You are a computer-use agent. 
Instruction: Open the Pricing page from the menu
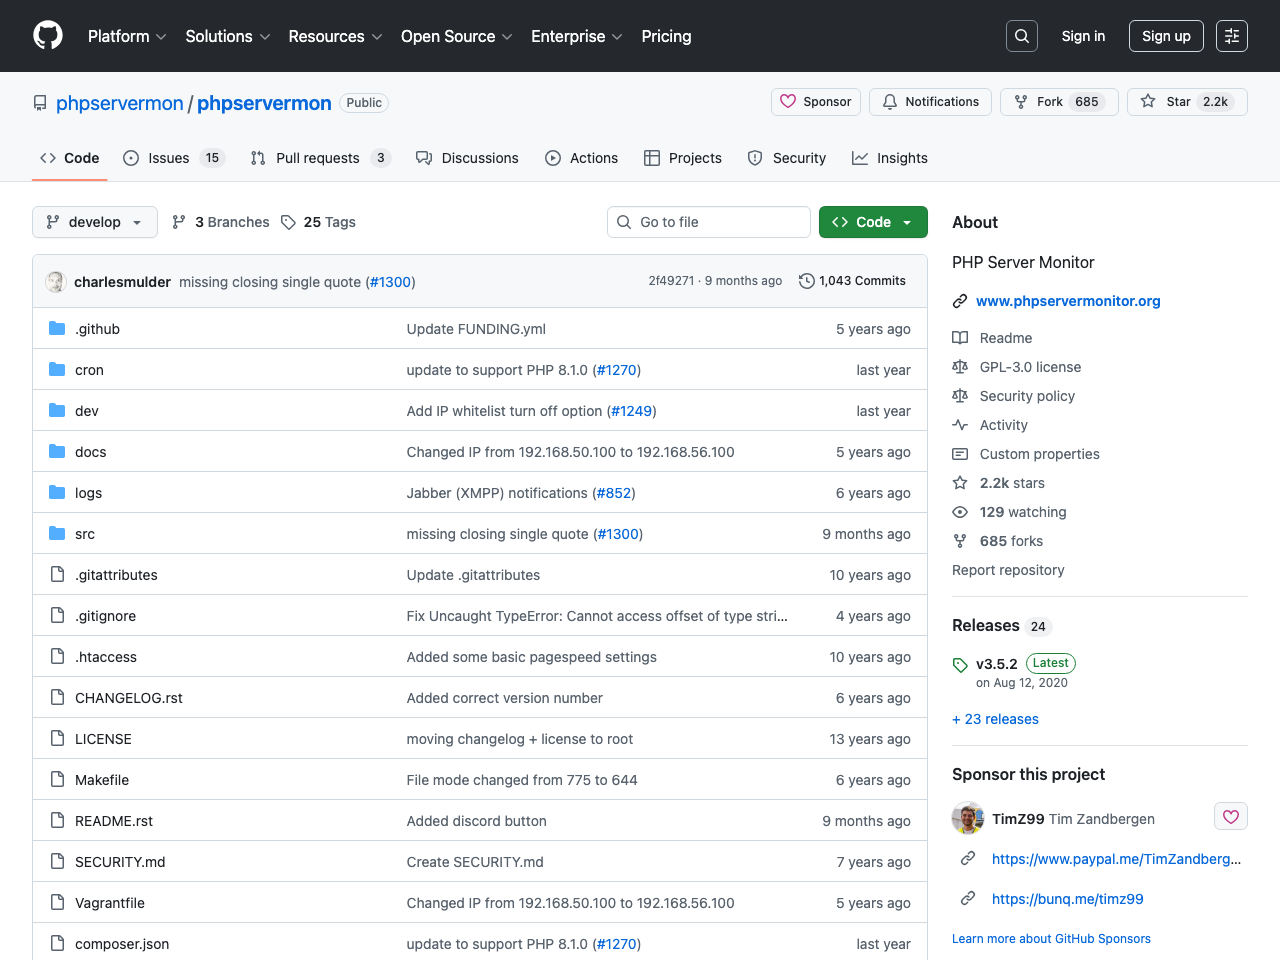tap(666, 36)
